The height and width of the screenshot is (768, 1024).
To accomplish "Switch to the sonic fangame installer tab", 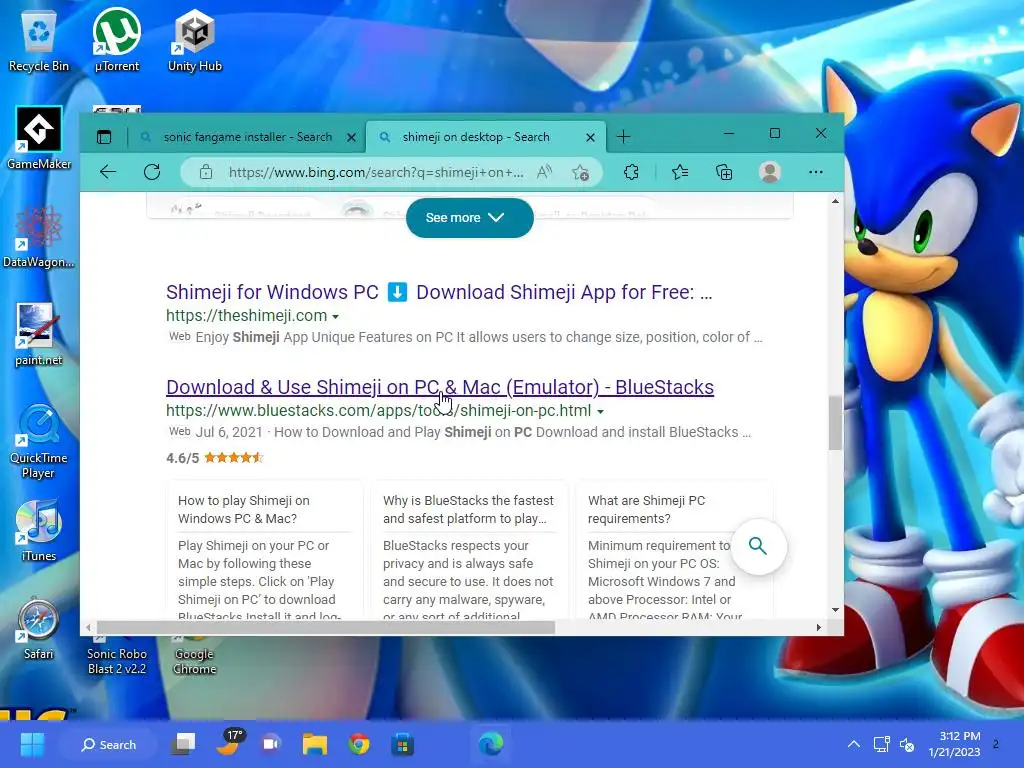I will click(248, 137).
